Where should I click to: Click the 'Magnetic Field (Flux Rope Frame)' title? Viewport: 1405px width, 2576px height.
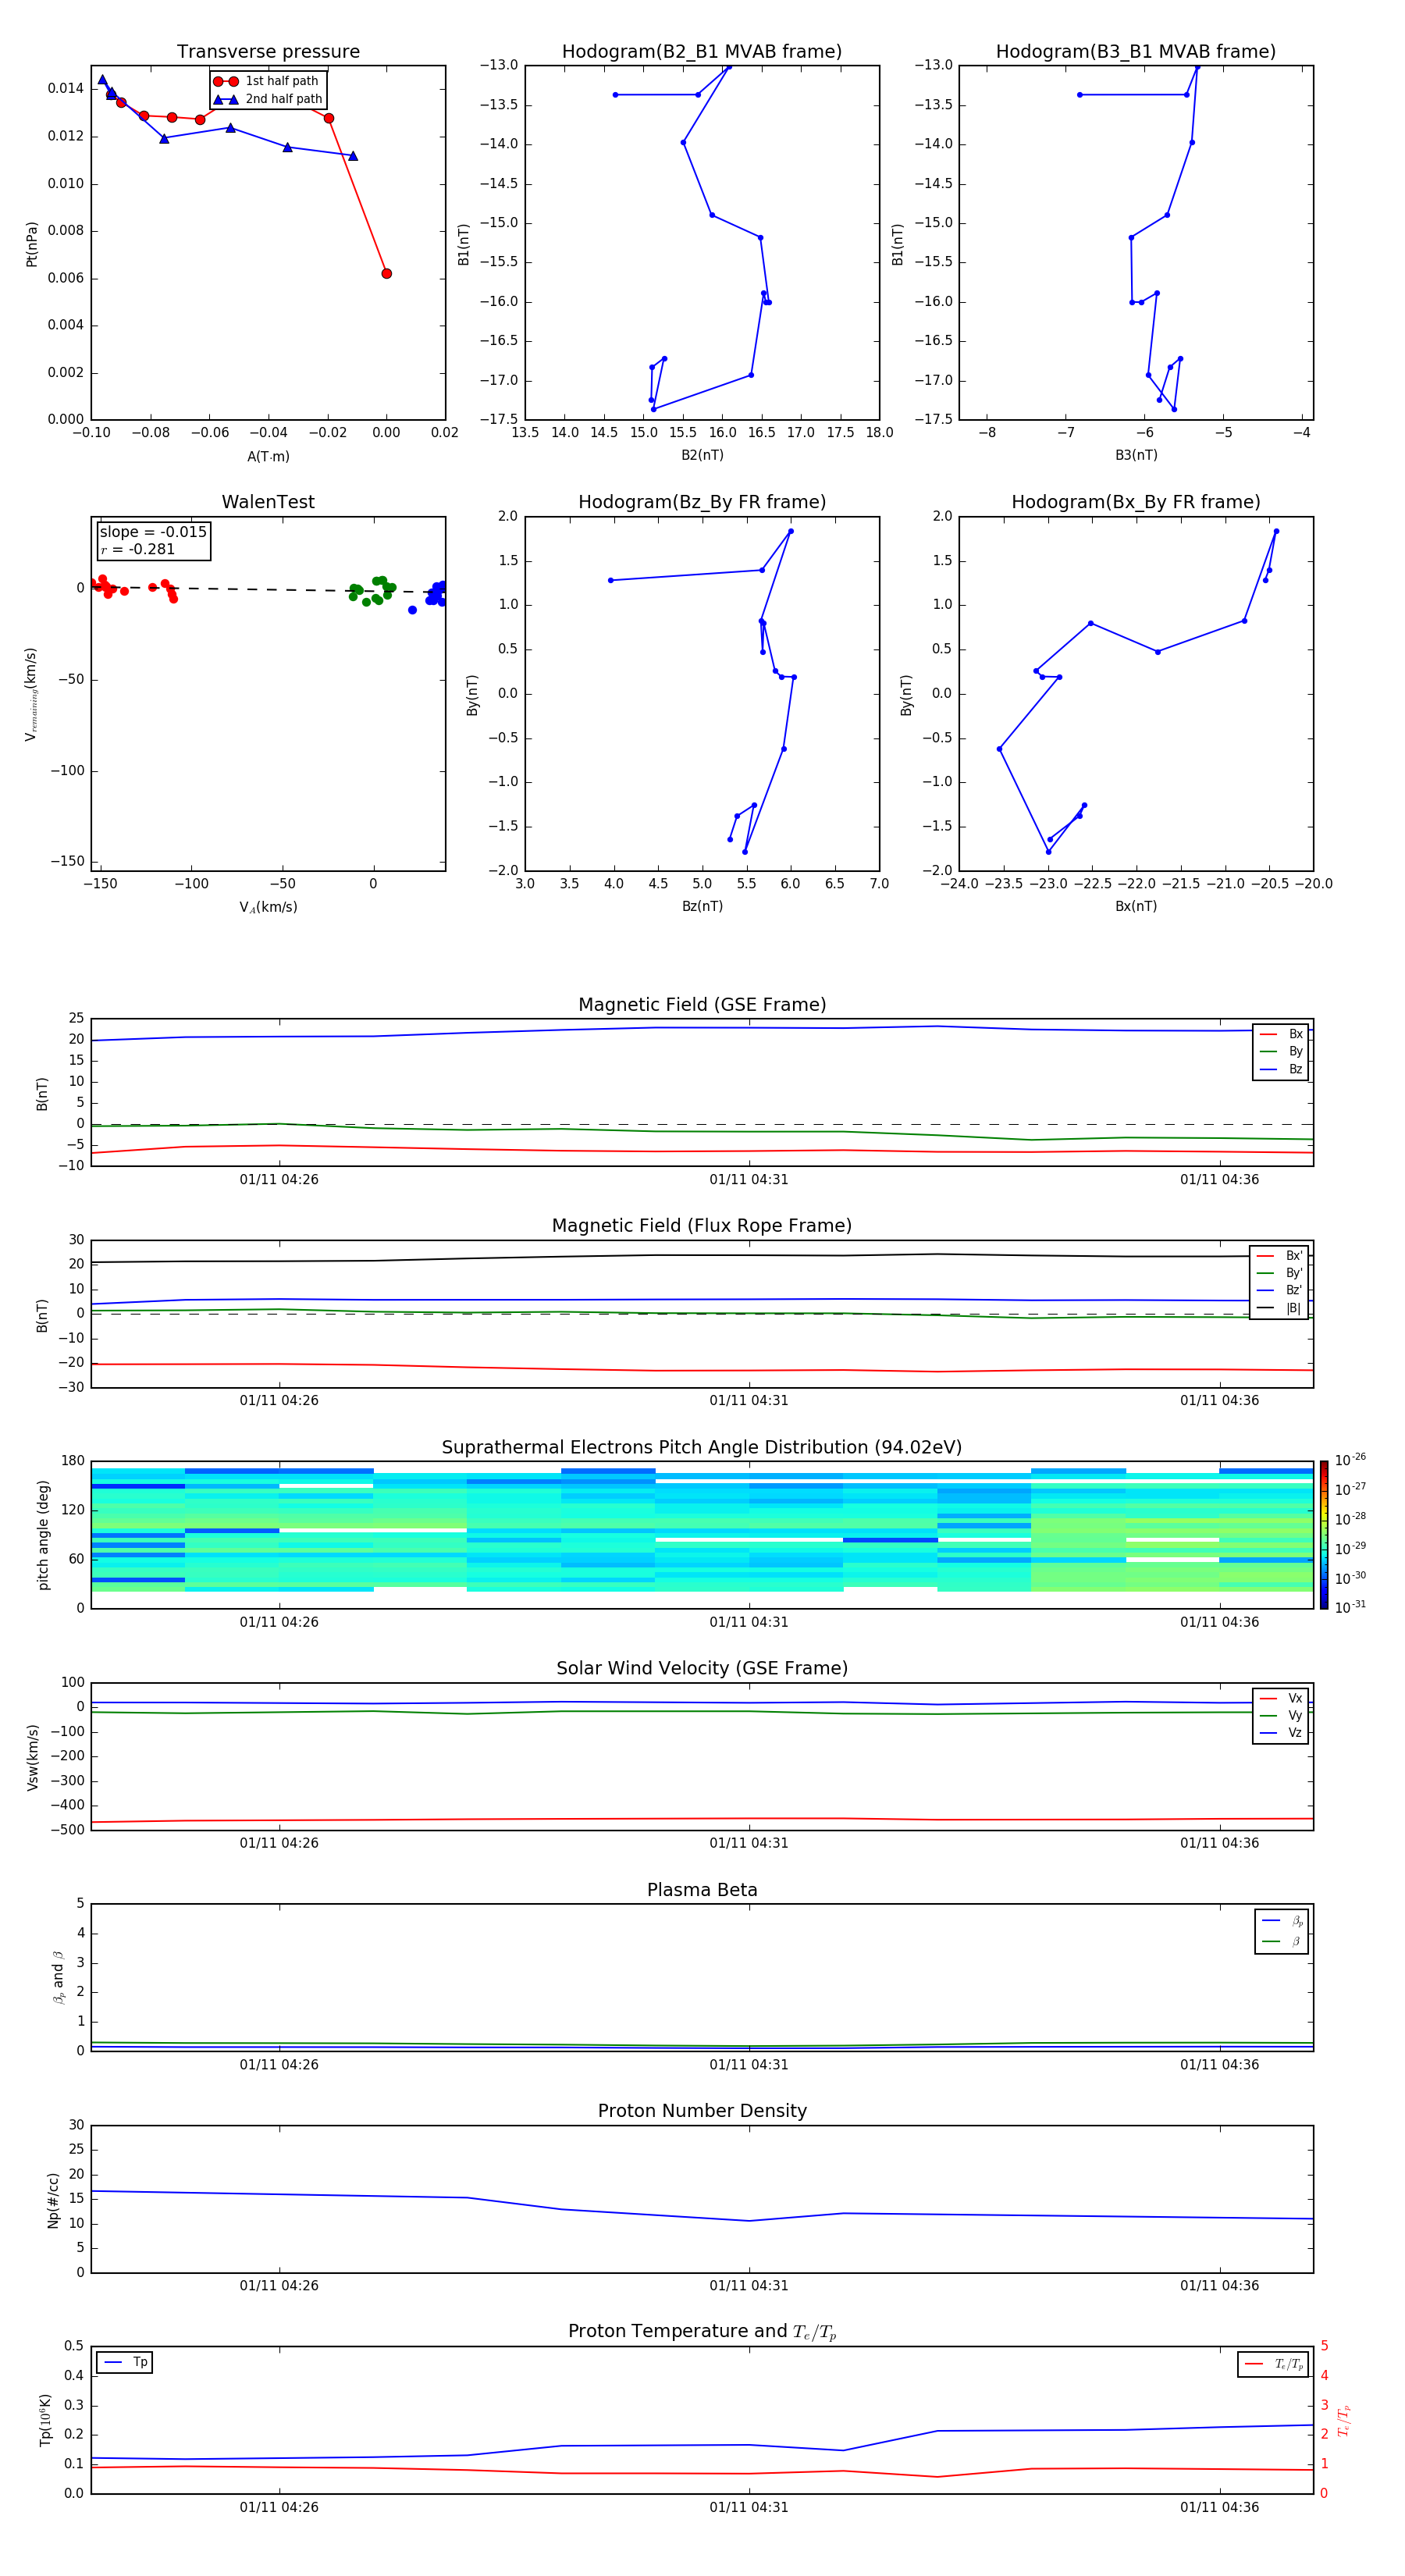702,1226
